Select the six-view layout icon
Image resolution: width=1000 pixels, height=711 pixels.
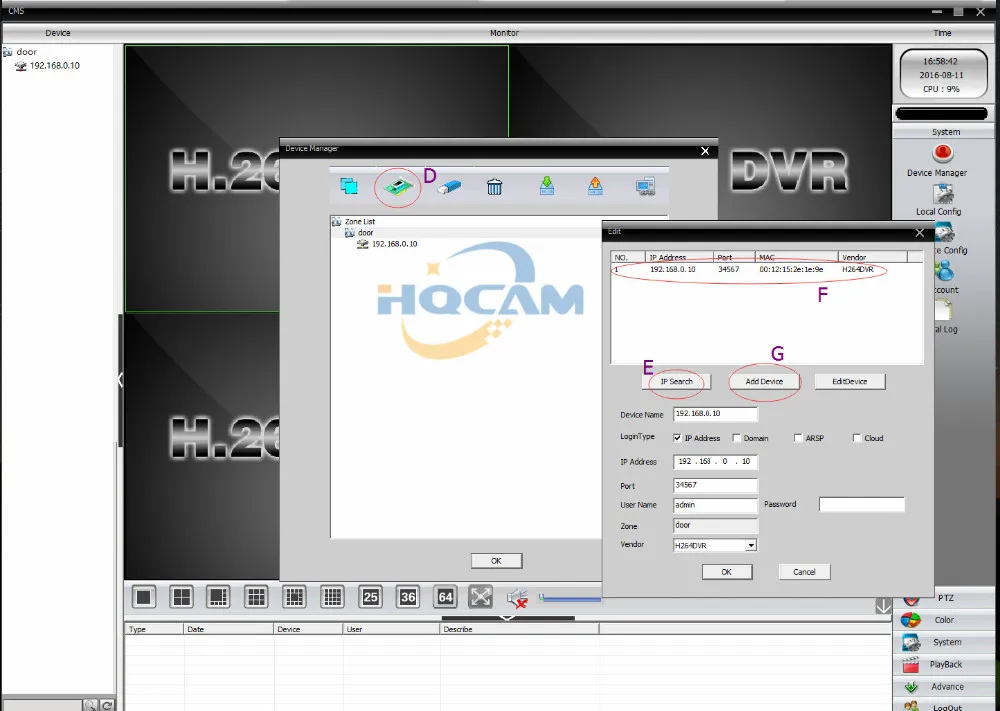click(218, 597)
